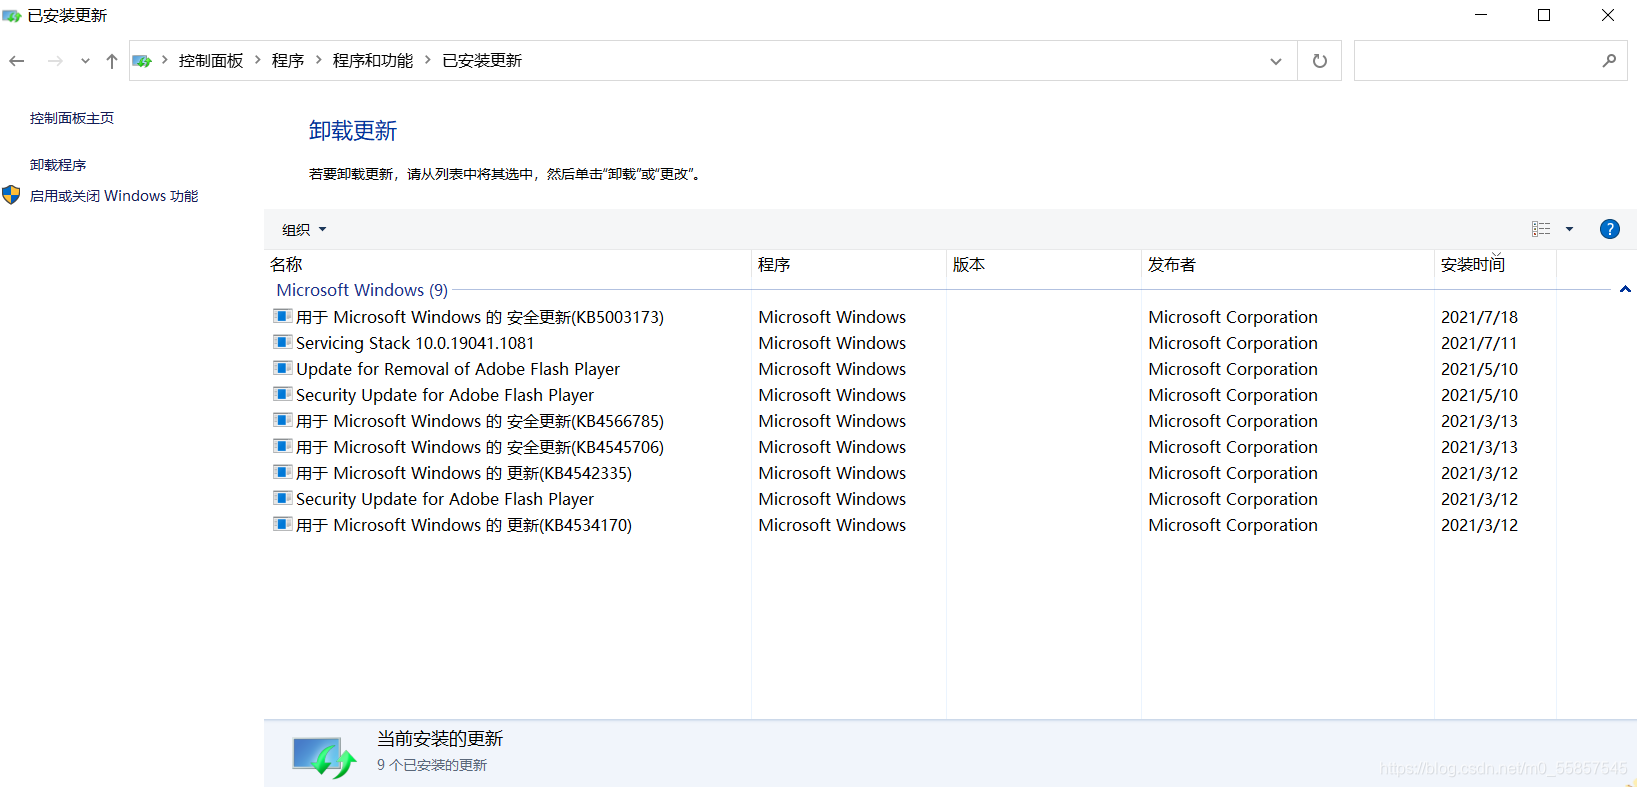Click install date 2021/7/18

pyautogui.click(x=1479, y=317)
